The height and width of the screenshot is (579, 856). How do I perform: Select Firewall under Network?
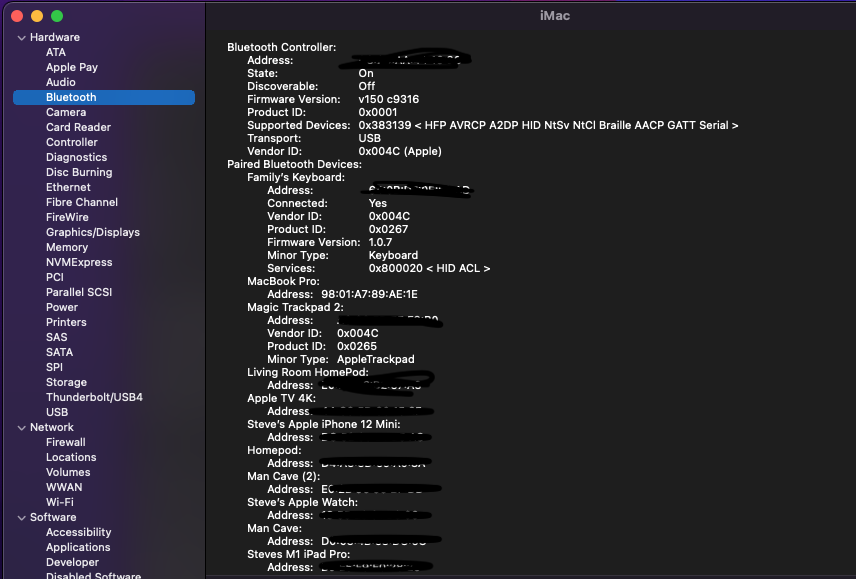pyautogui.click(x=66, y=443)
